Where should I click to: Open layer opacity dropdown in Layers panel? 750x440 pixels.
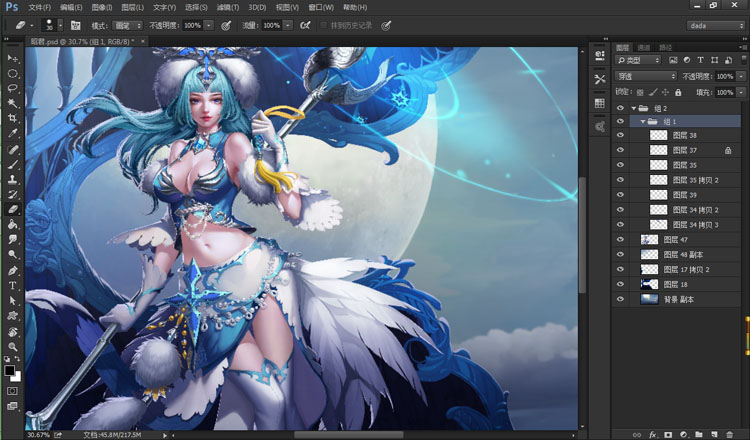point(741,76)
